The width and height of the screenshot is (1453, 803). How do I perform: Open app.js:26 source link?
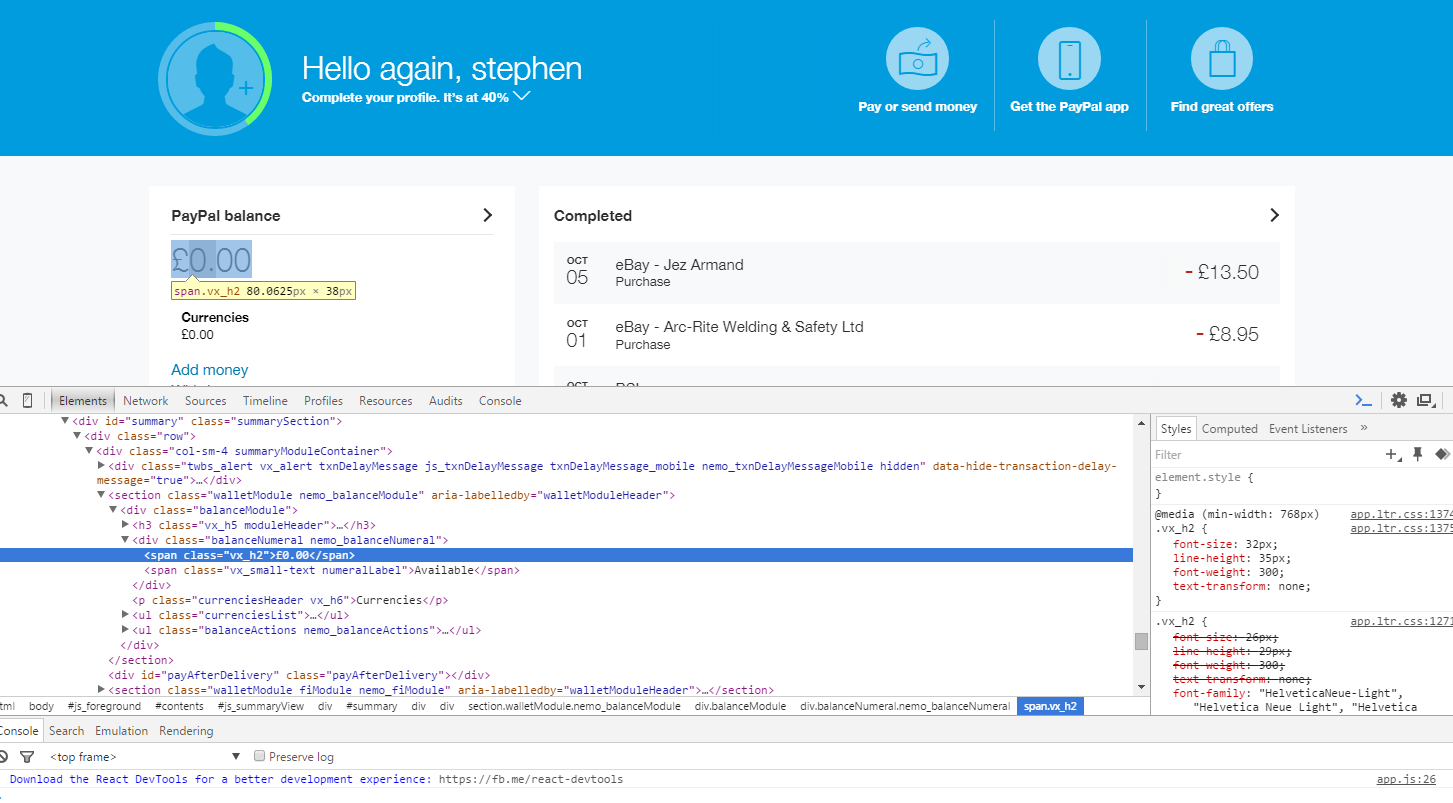1406,779
